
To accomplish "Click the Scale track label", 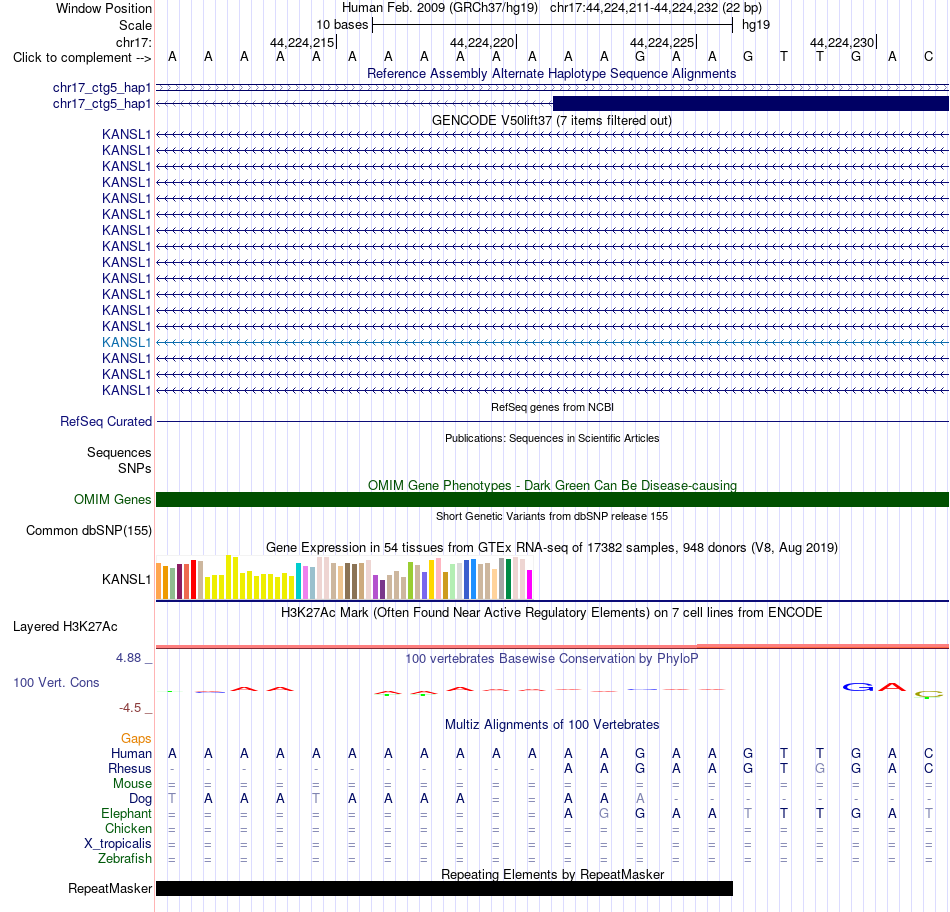I will click(x=135, y=25).
